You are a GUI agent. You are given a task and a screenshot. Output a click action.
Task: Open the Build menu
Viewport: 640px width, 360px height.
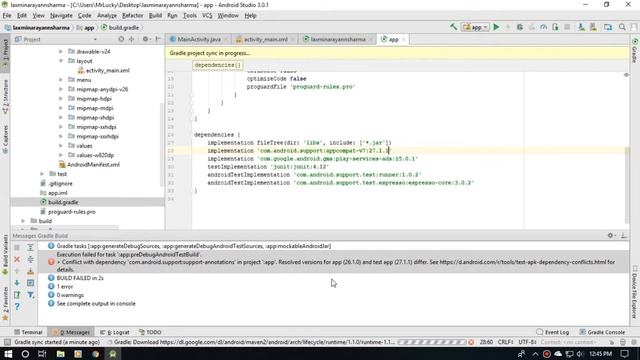[155, 16]
